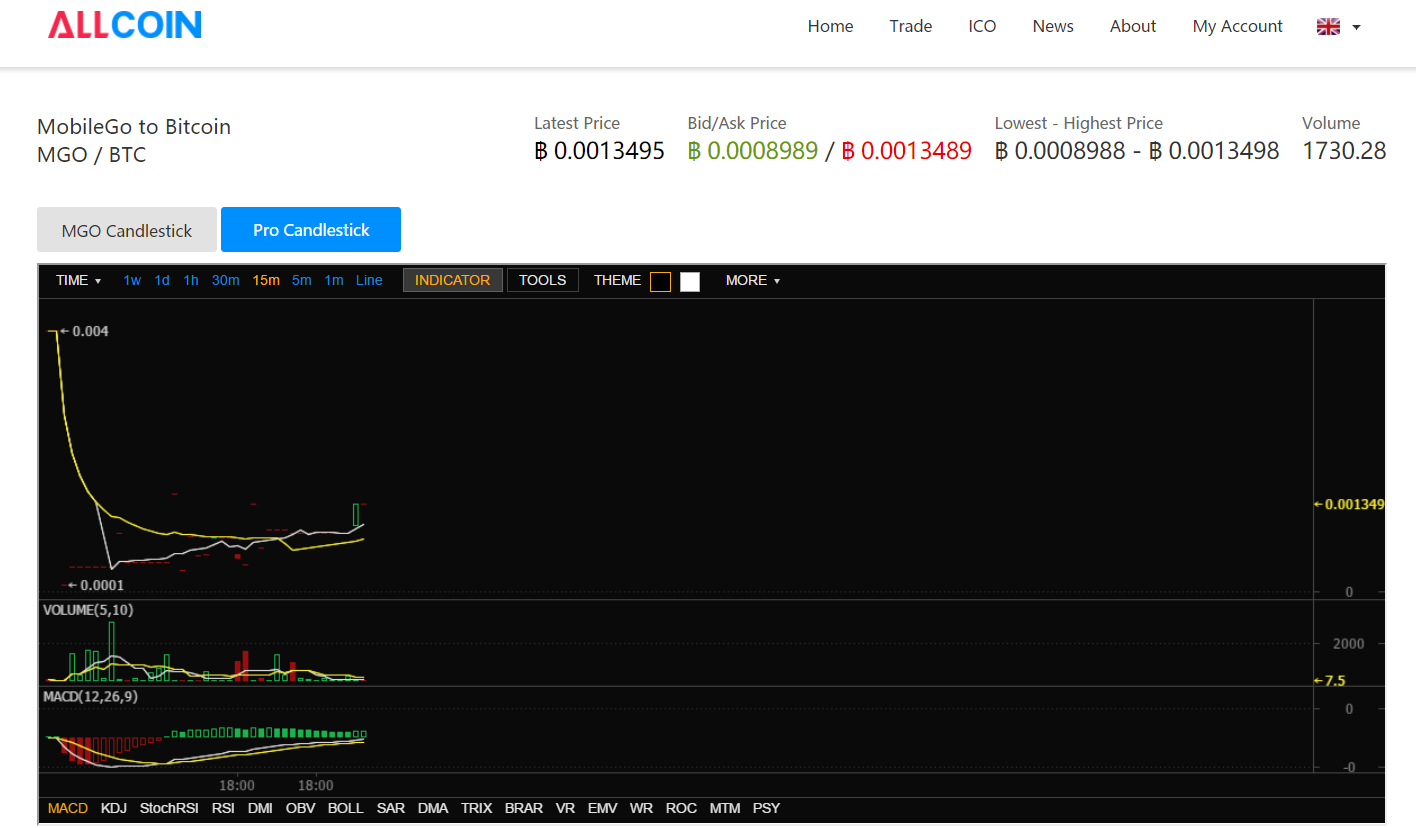Activate the EMV indicator
The width and height of the screenshot is (1416, 828).
pyautogui.click(x=603, y=808)
